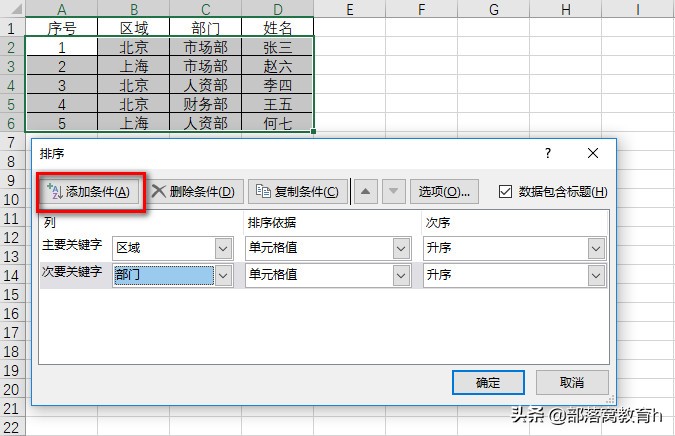Click the 北京 cell in 王五's row

point(134,104)
